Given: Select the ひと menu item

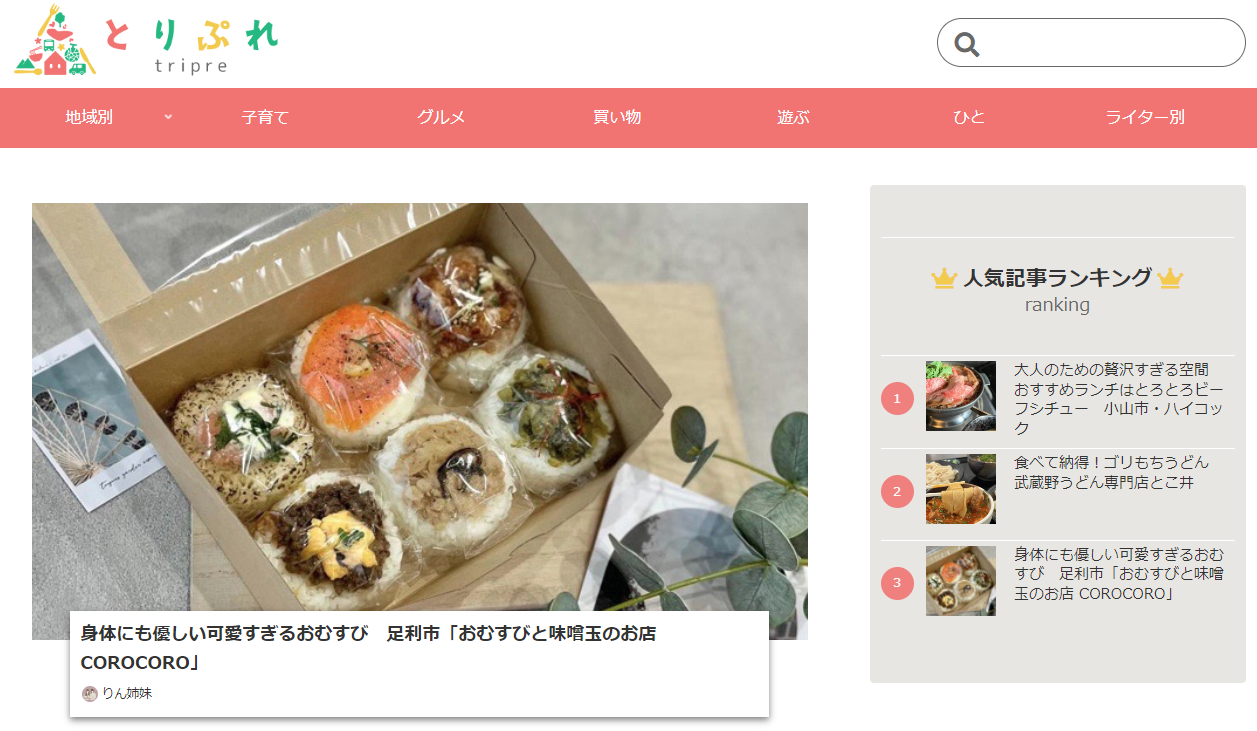Looking at the screenshot, I should coord(969,117).
